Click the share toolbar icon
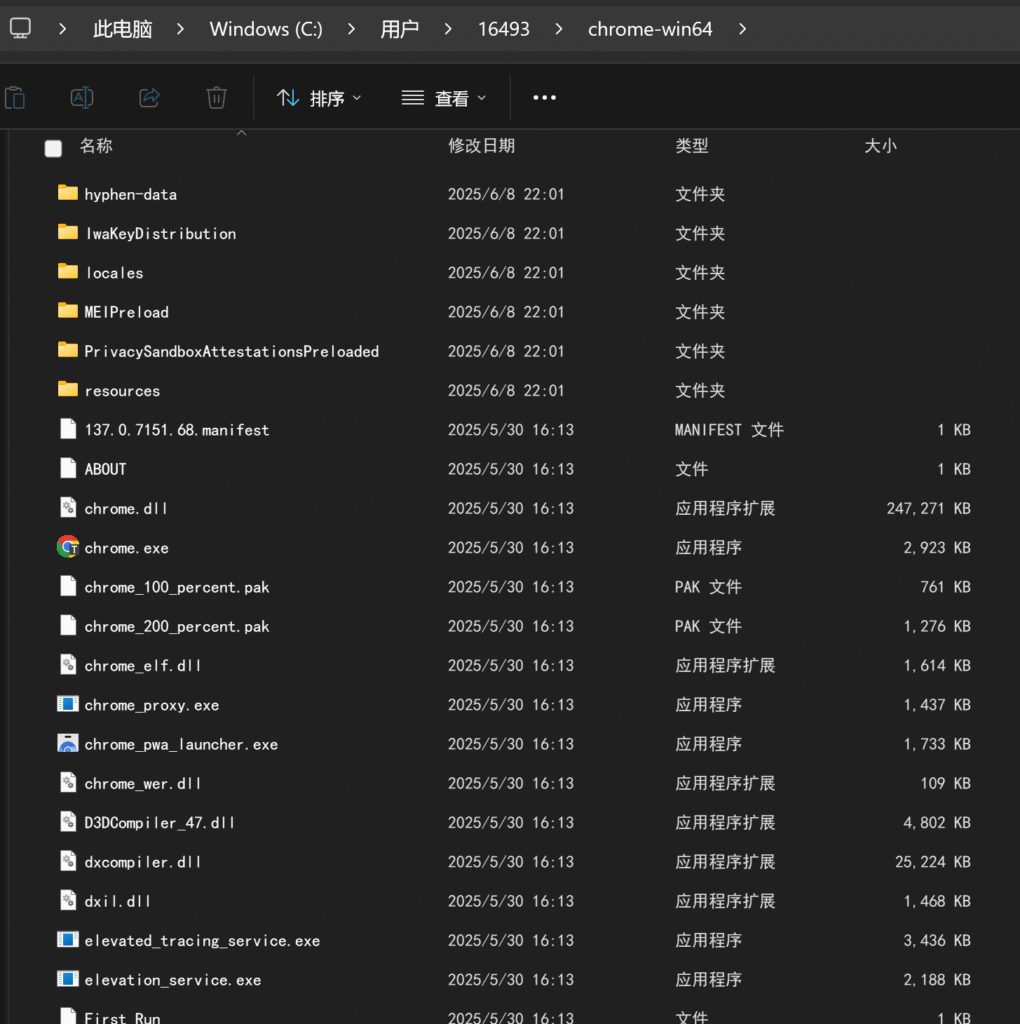The image size is (1020, 1024). pyautogui.click(x=150, y=98)
